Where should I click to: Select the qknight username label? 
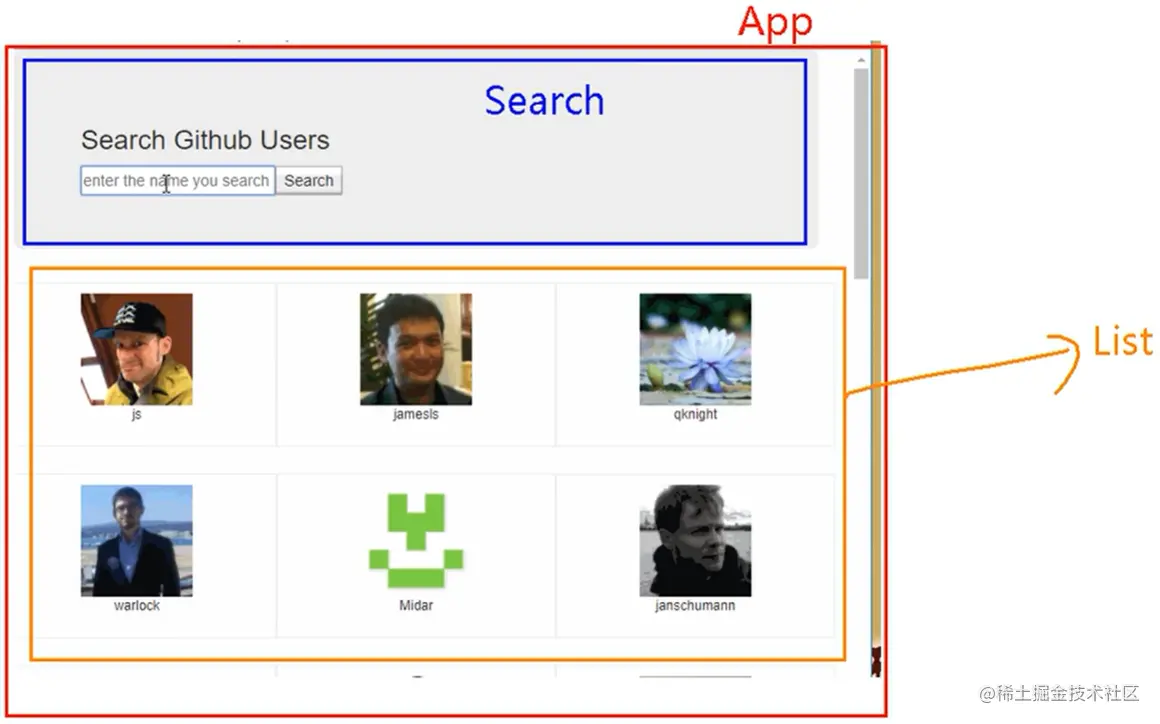695,414
